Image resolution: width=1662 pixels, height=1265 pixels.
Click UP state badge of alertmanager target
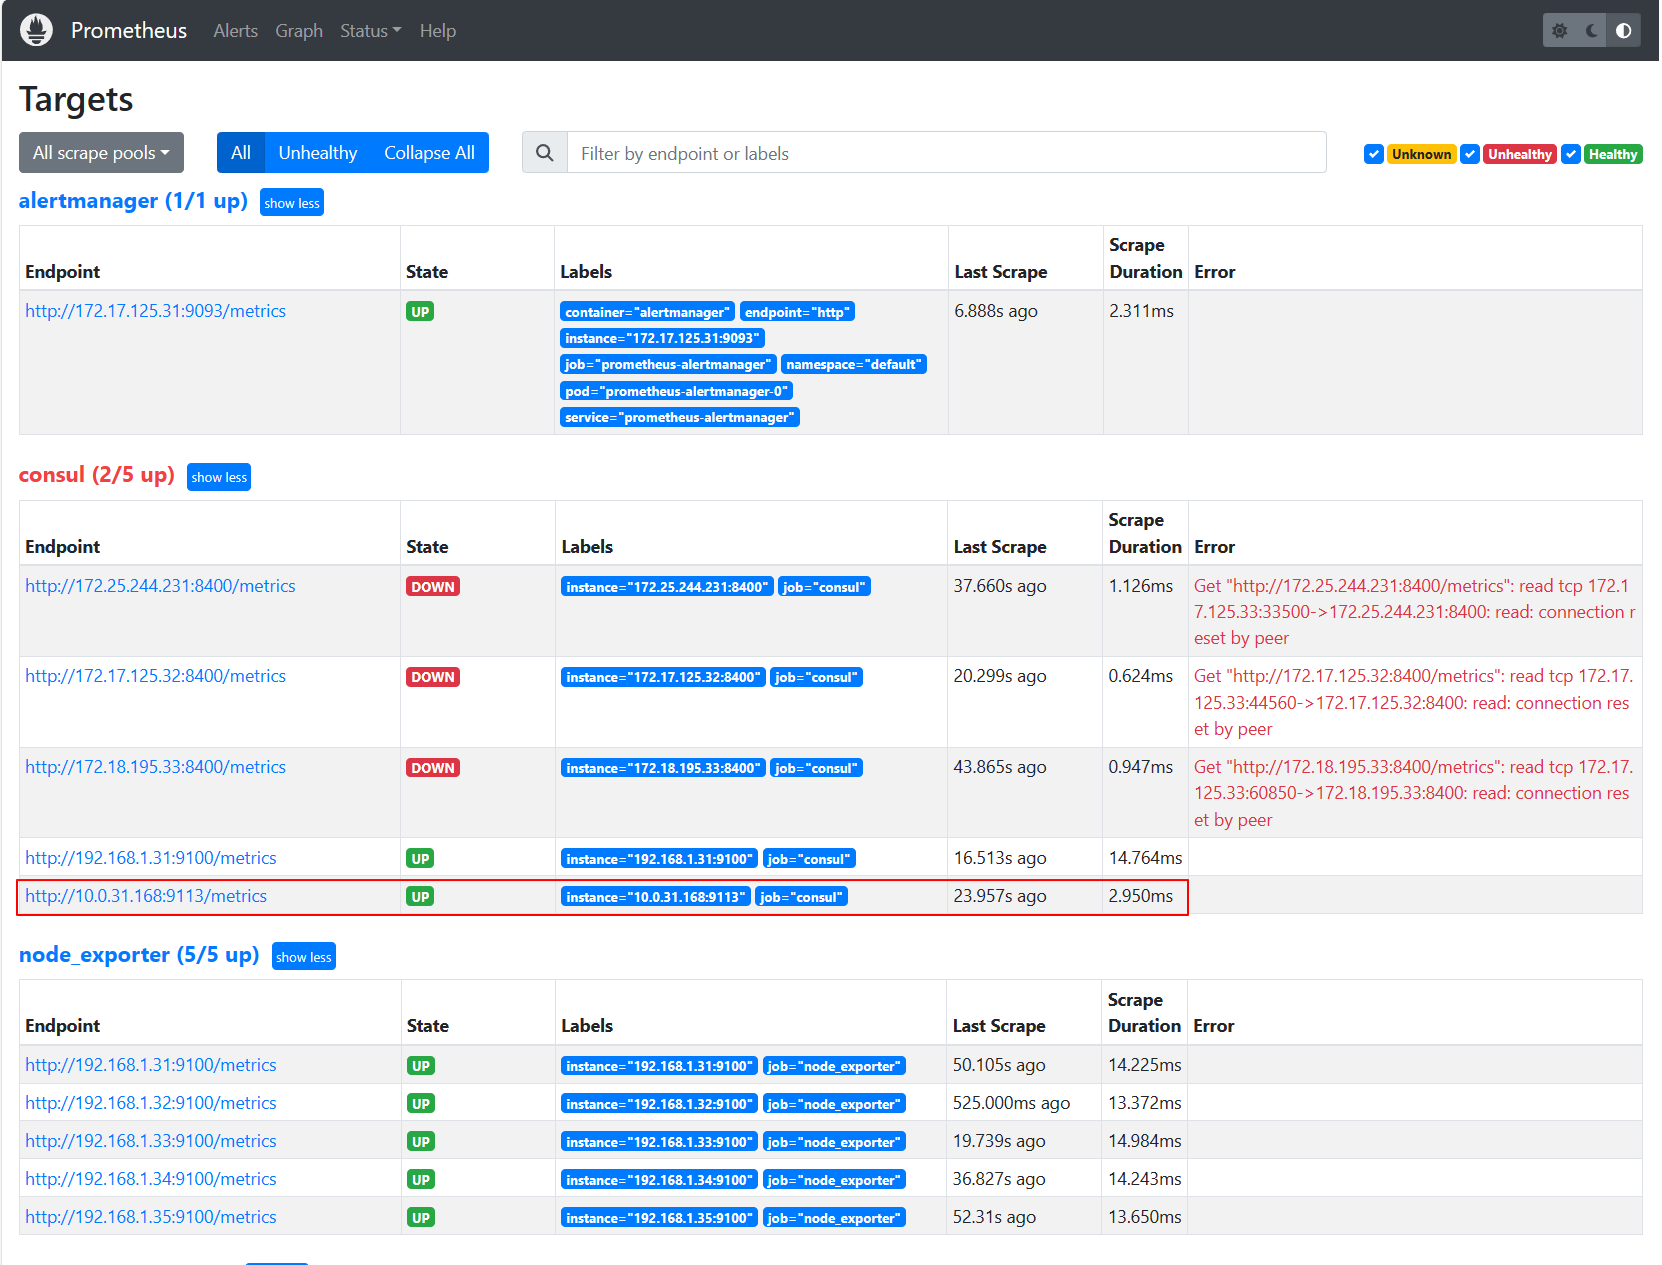(x=421, y=312)
